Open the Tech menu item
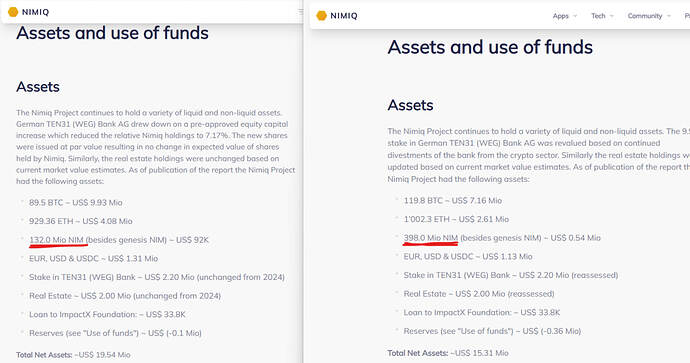Viewport: 690px width, 363px height. [x=598, y=16]
